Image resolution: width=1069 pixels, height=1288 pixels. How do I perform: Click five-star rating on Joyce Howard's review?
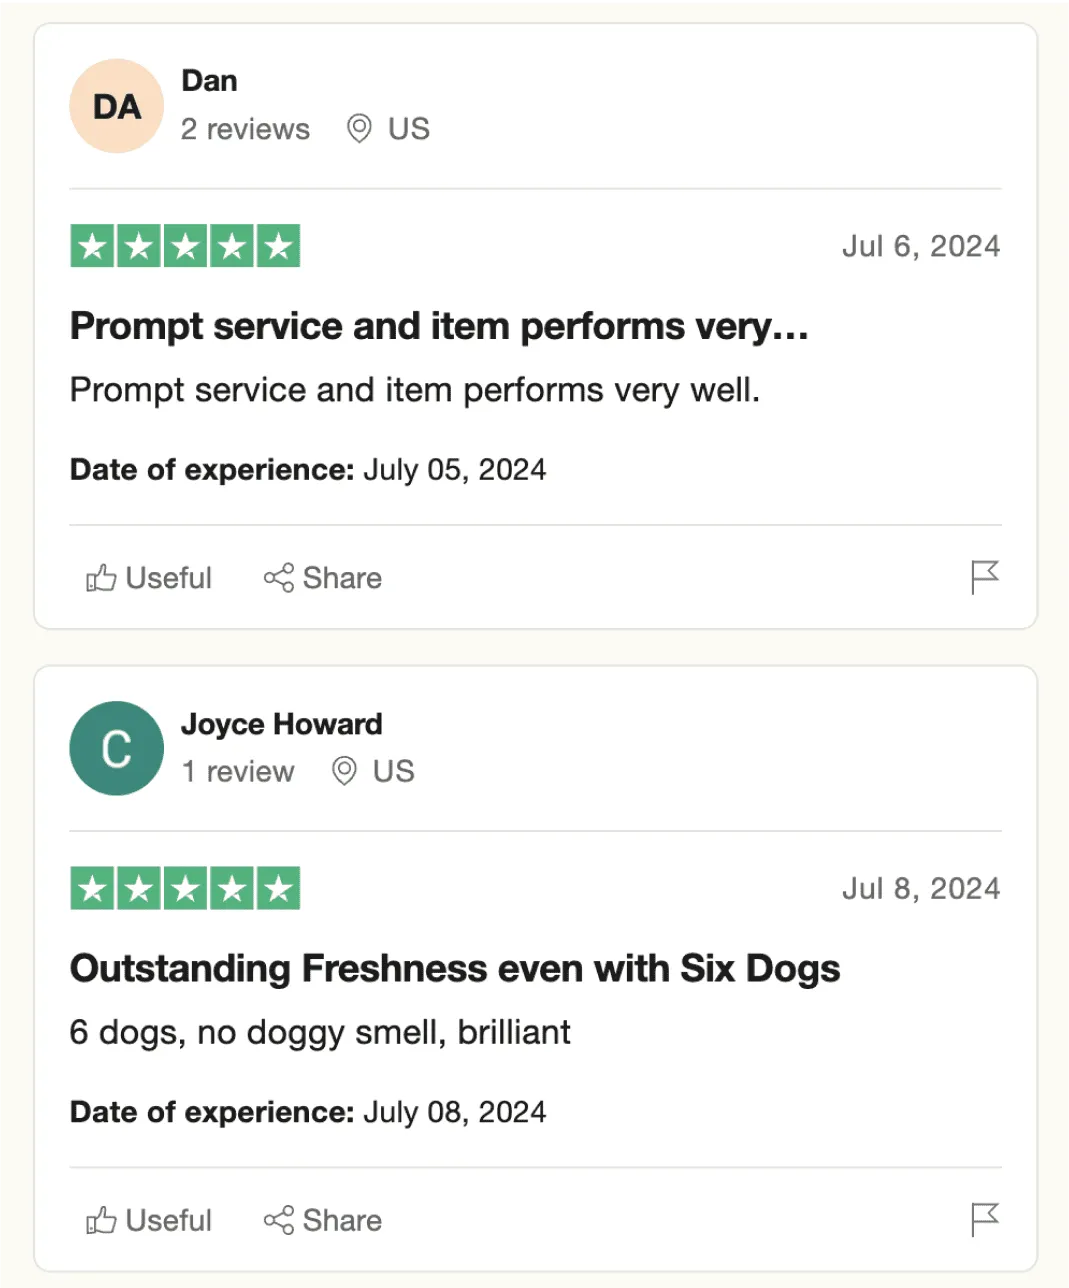click(x=185, y=888)
